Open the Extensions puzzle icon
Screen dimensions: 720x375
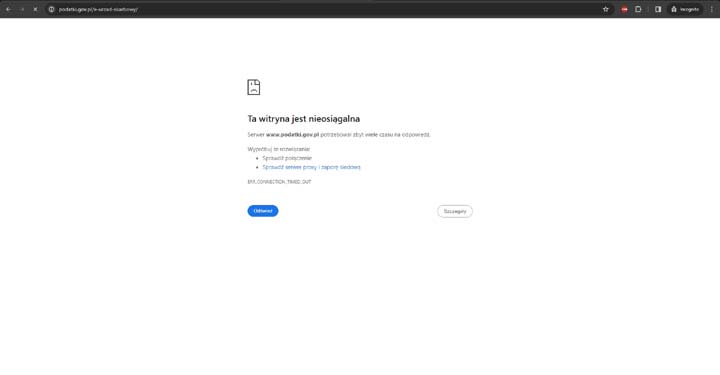(x=638, y=9)
